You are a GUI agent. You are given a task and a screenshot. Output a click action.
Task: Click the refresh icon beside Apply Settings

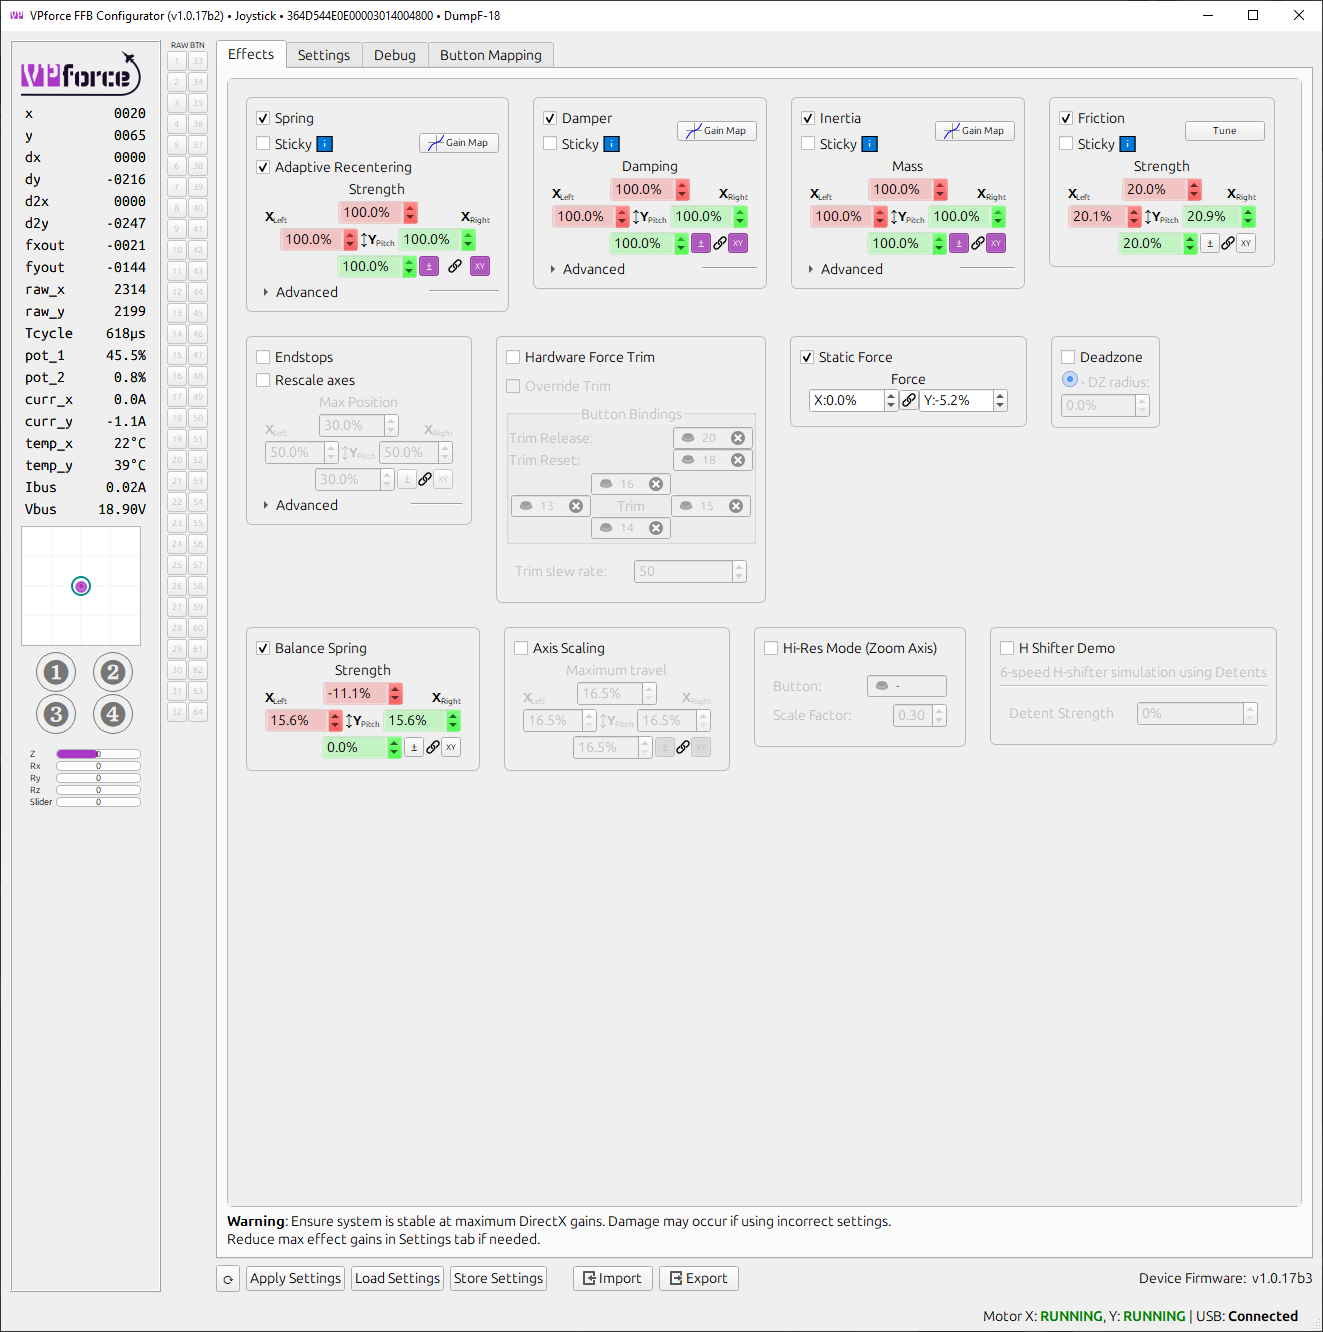coord(227,1278)
